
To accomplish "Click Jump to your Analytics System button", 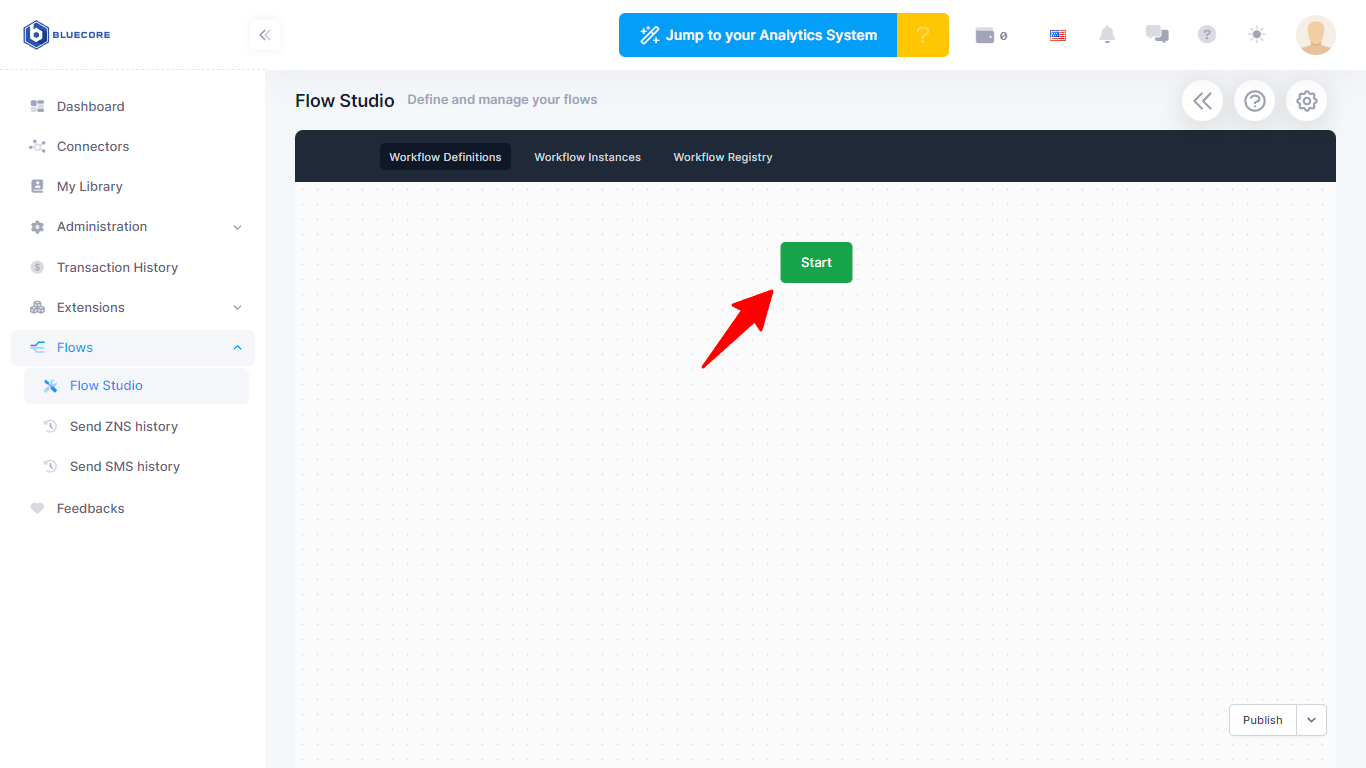I will 758,35.
